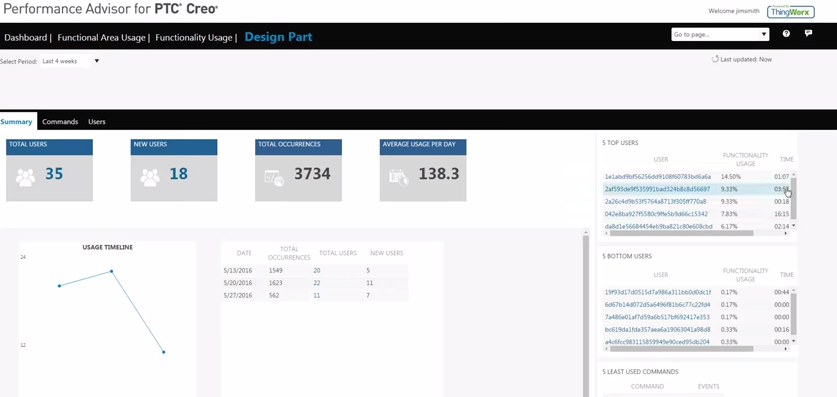Image resolution: width=837 pixels, height=397 pixels.
Task: Open bottom user 19f93d17d0515d7a986a311bb0d0dc1f
Action: click(658, 292)
